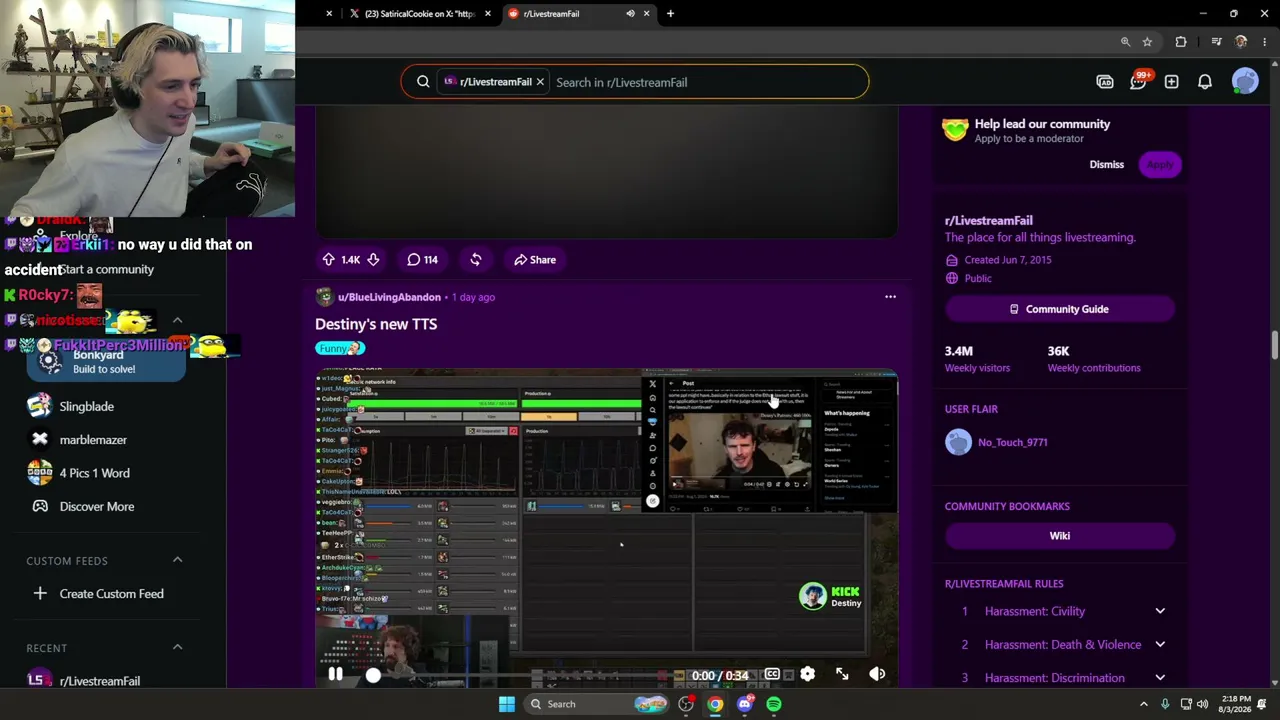Click the award icon beside the comments count

(x=476, y=260)
